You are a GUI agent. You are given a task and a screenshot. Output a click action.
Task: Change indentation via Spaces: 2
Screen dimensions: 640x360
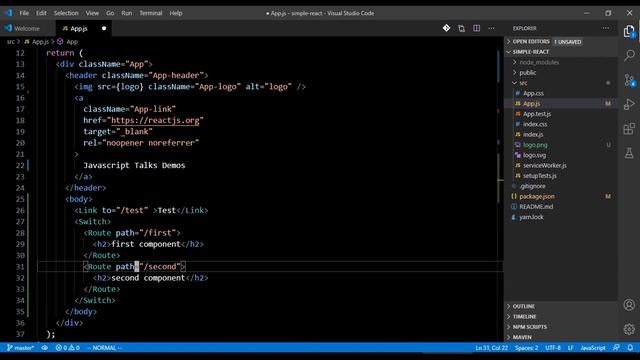click(526, 348)
